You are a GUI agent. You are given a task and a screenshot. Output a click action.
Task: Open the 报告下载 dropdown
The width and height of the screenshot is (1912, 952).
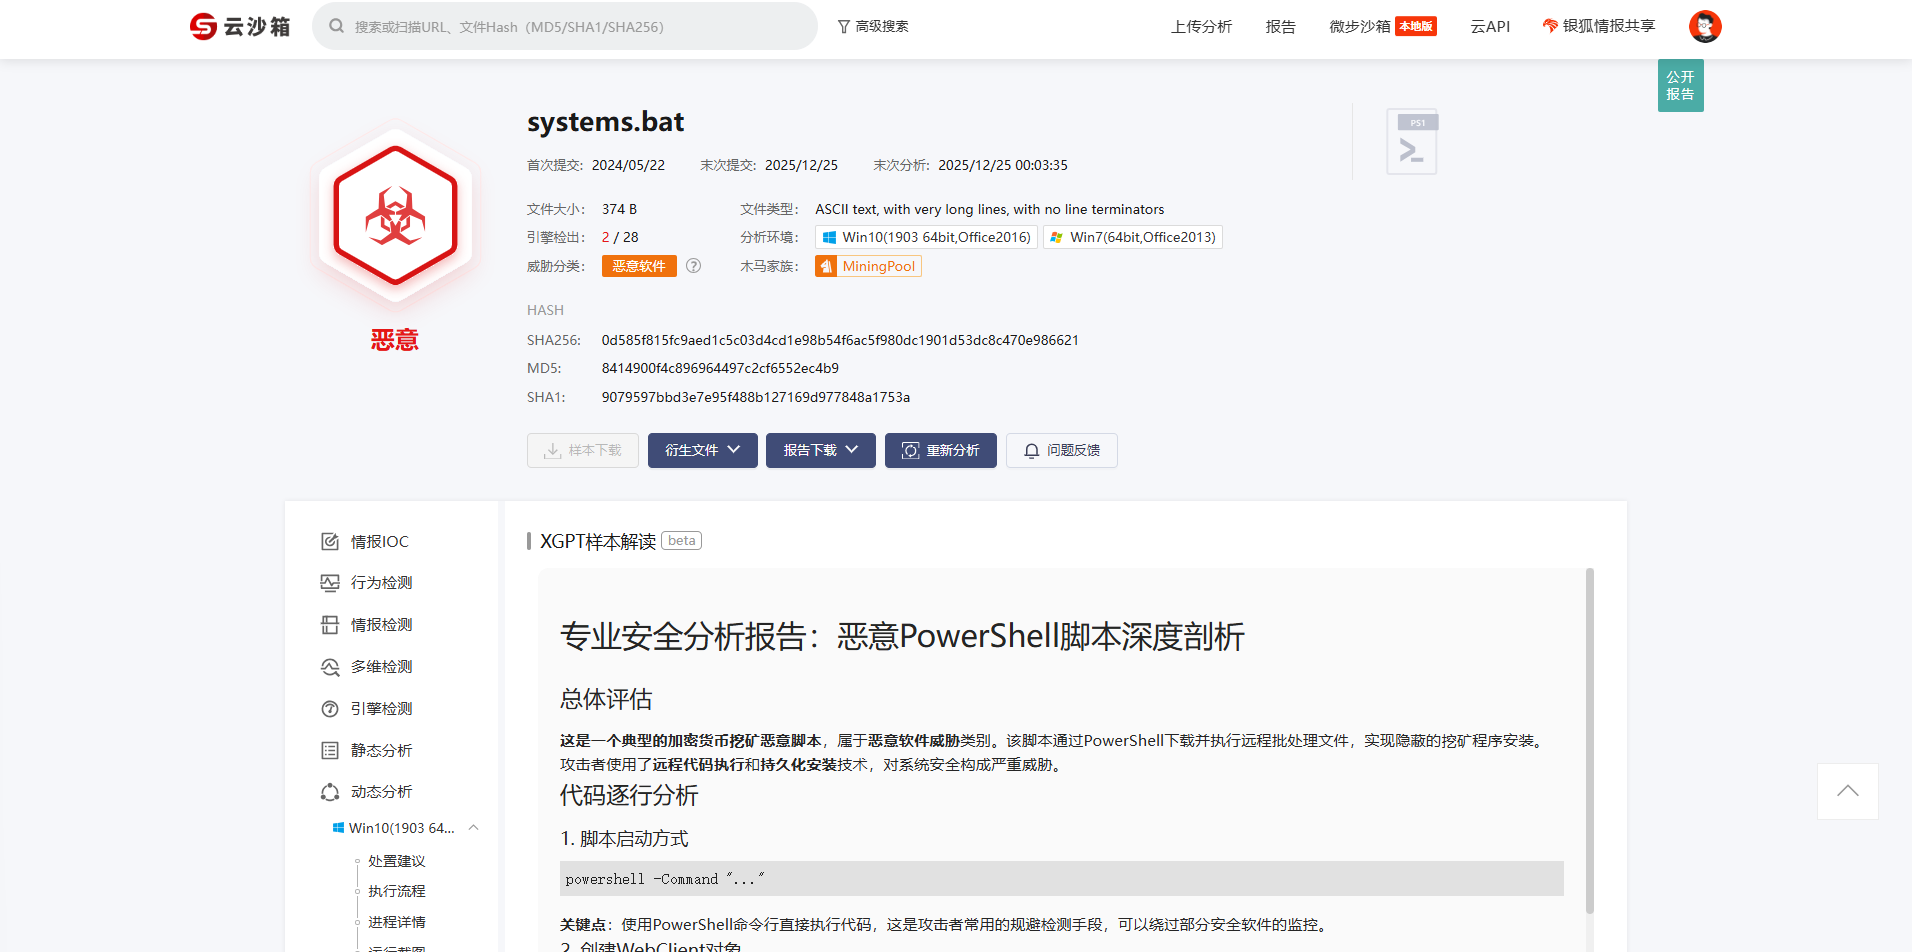click(820, 451)
